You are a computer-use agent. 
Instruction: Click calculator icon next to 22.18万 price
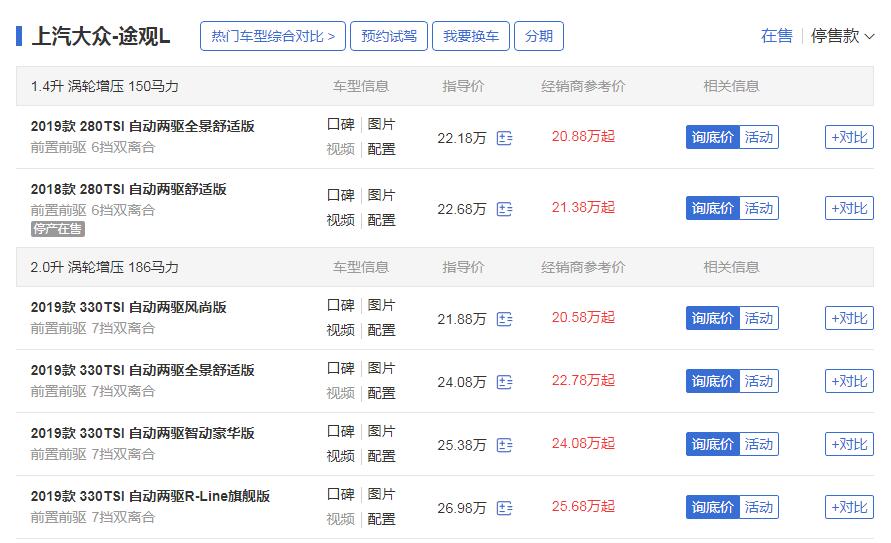pos(504,138)
